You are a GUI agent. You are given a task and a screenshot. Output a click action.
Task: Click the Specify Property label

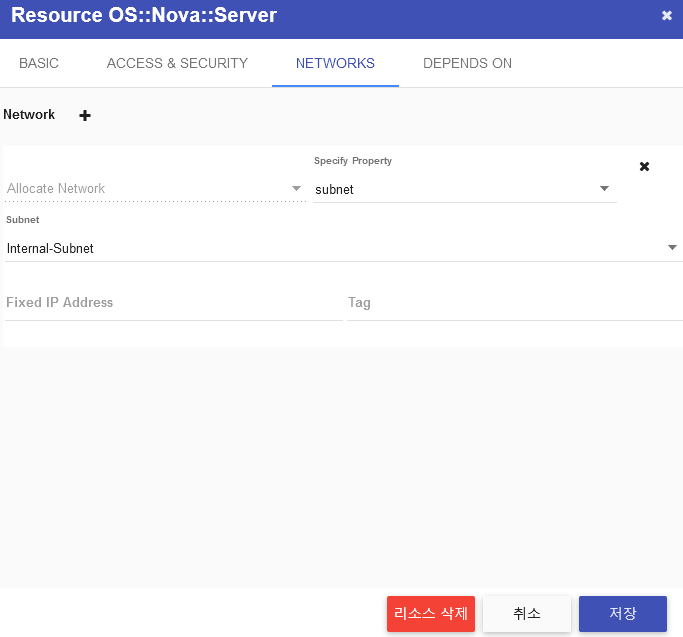click(353, 161)
